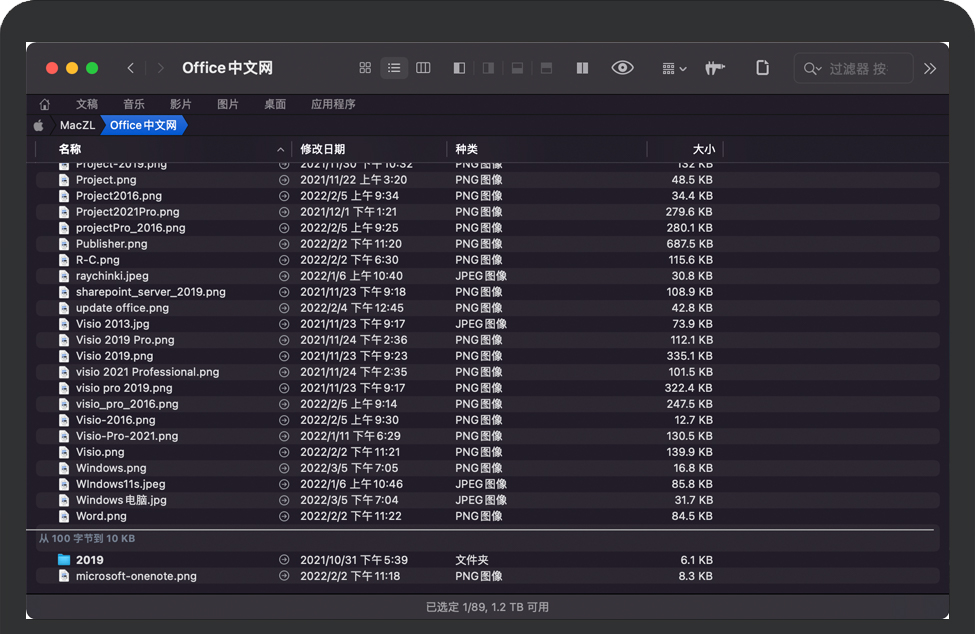The width and height of the screenshot is (975, 634).
Task: Select the 2019 folder
Action: [90, 560]
